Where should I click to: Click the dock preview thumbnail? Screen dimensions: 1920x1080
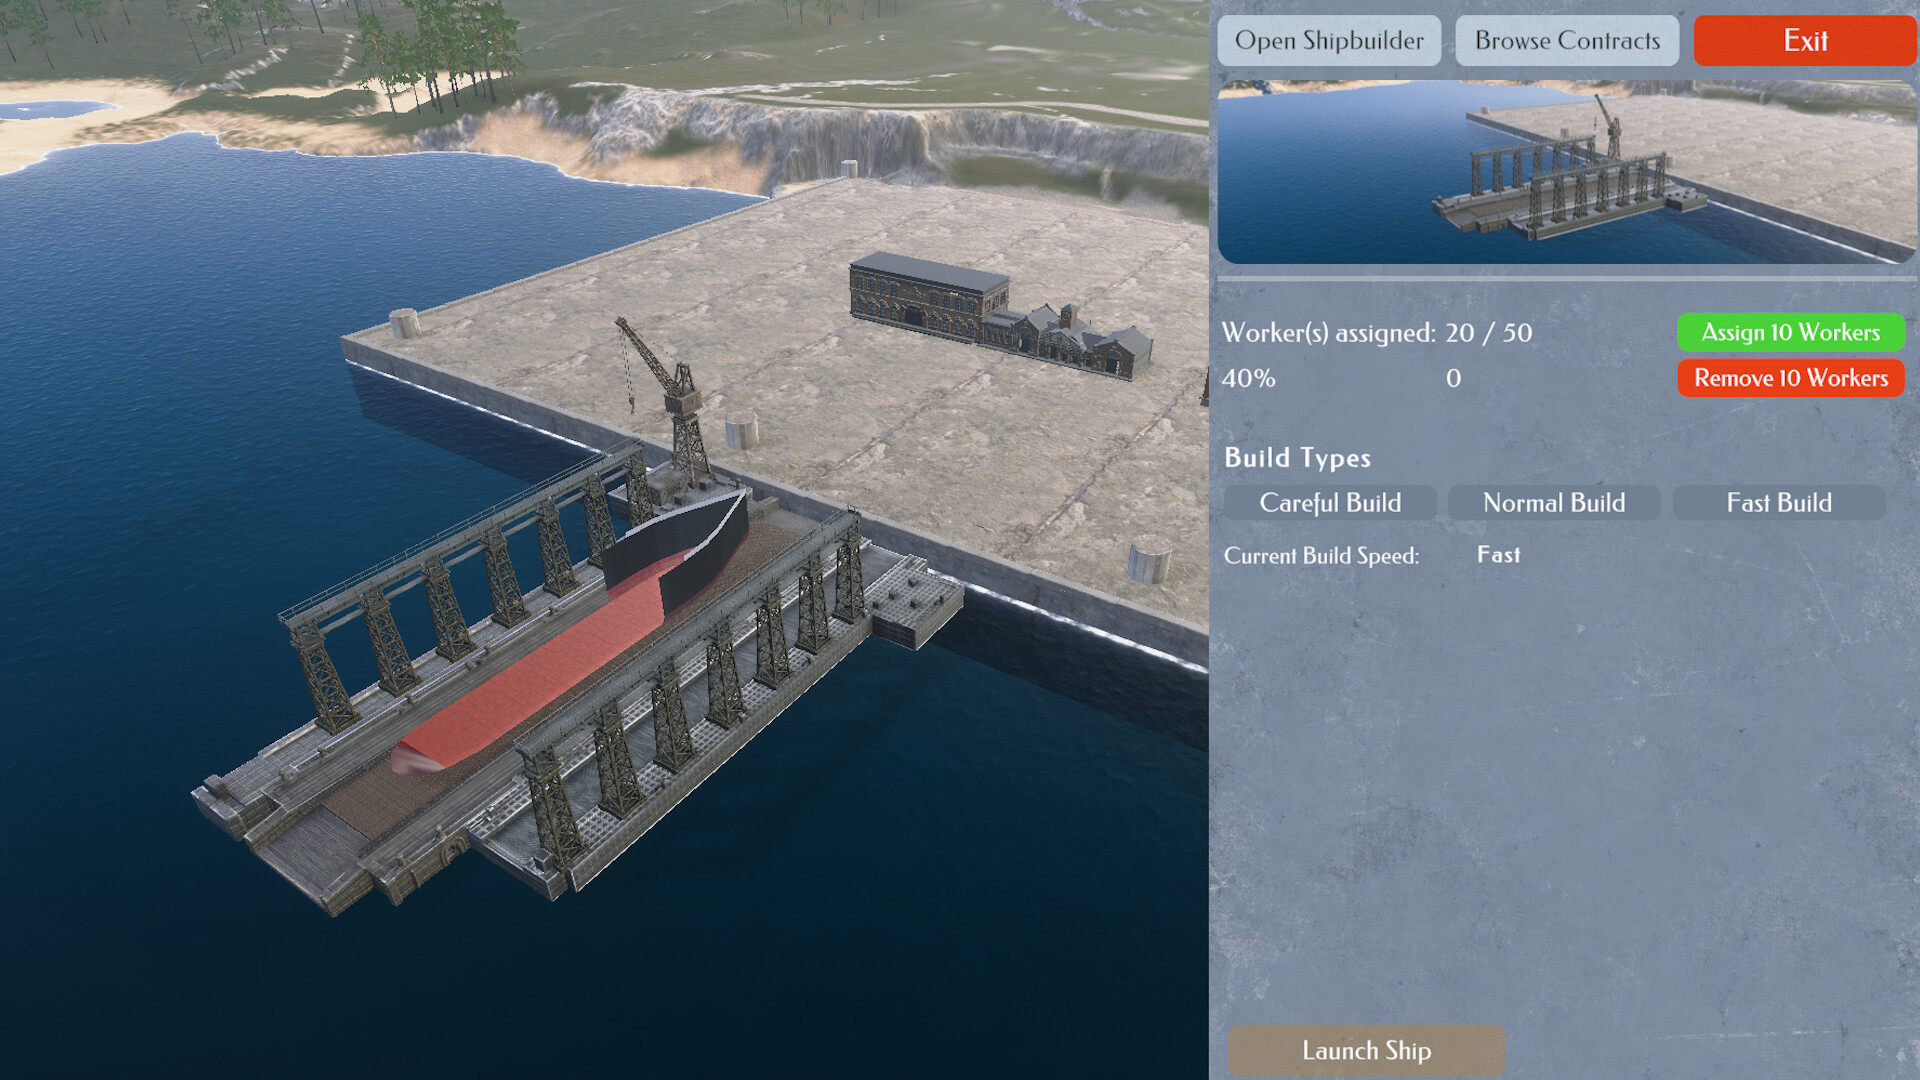pos(1567,172)
